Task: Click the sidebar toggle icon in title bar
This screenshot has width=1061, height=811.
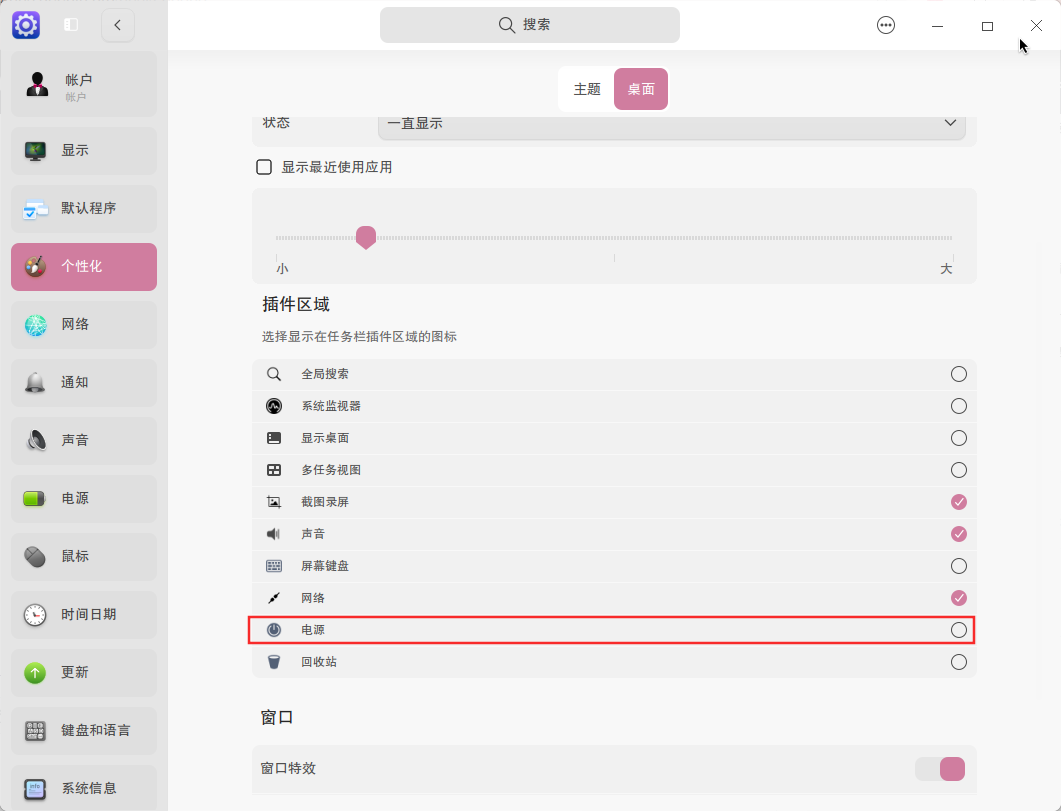Action: [71, 25]
